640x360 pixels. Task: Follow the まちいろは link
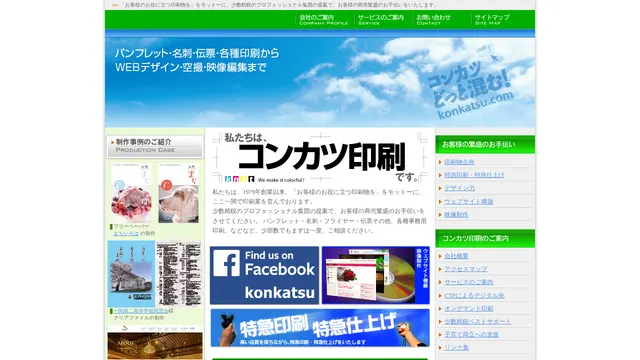(126, 233)
